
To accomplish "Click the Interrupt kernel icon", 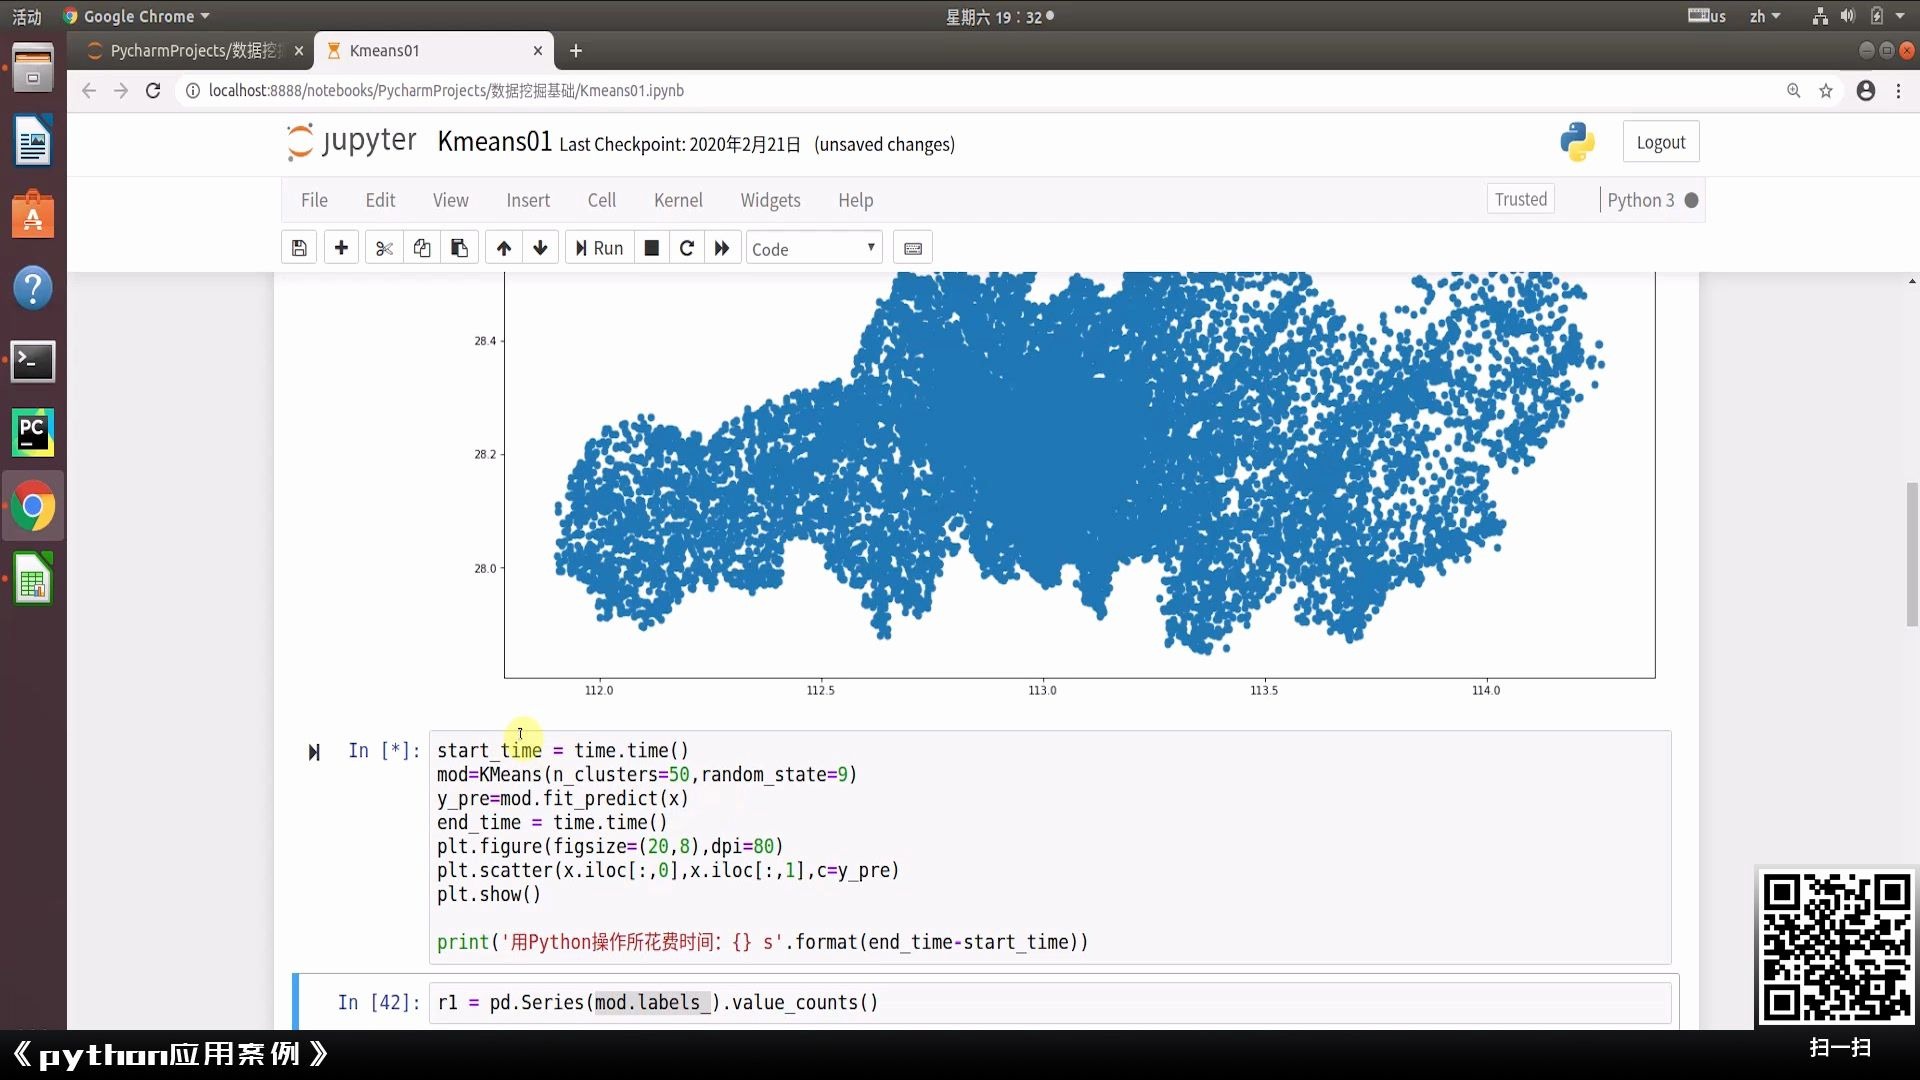I will click(651, 248).
